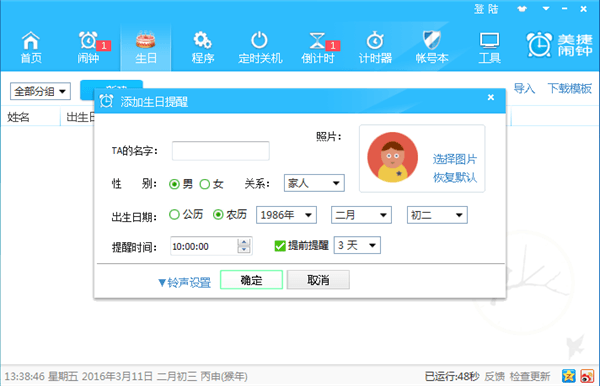The image size is (600, 386).
Task: Click the 登陆 login link
Action: 486,9
